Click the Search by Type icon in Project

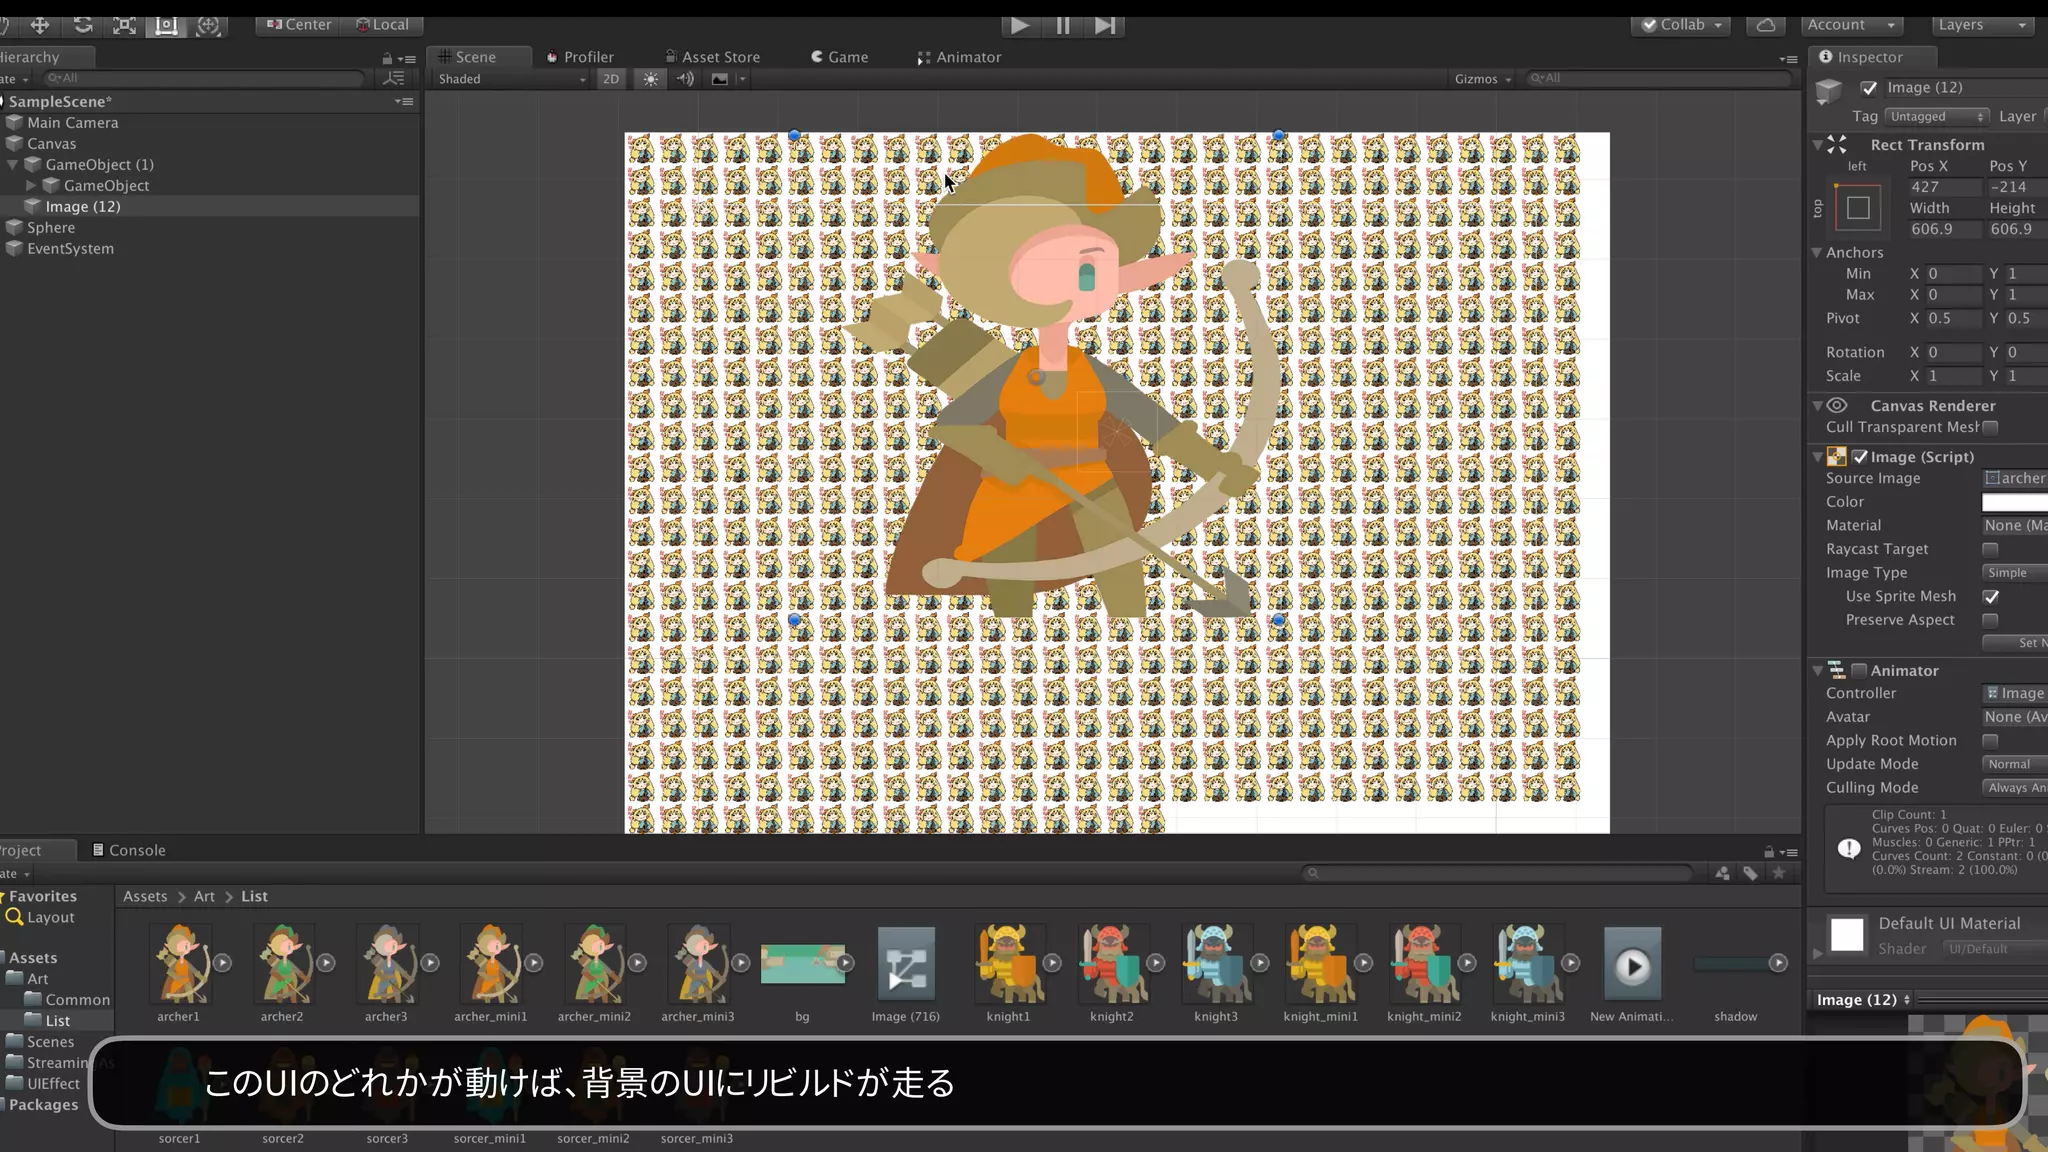pyautogui.click(x=1723, y=873)
